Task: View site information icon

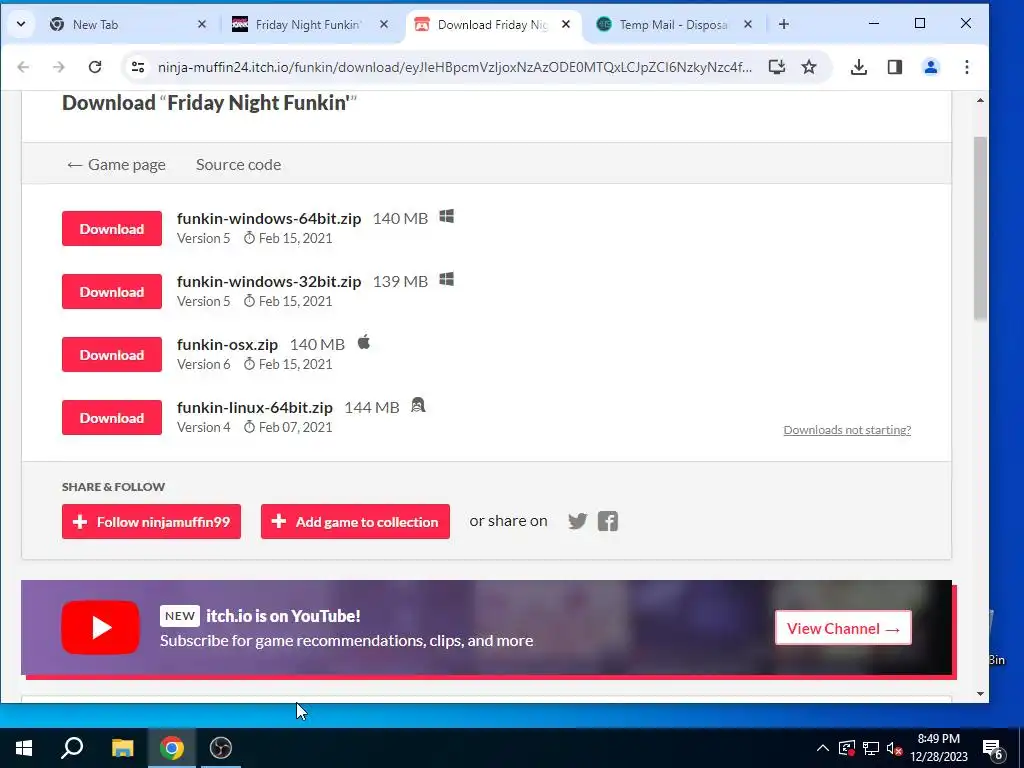Action: pyautogui.click(x=138, y=67)
